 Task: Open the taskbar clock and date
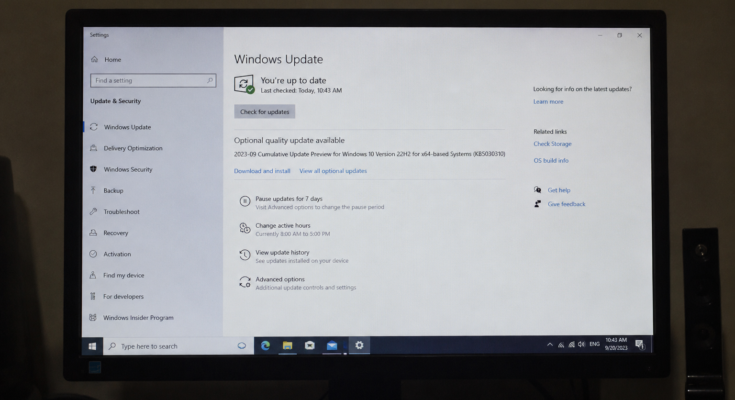pos(616,344)
